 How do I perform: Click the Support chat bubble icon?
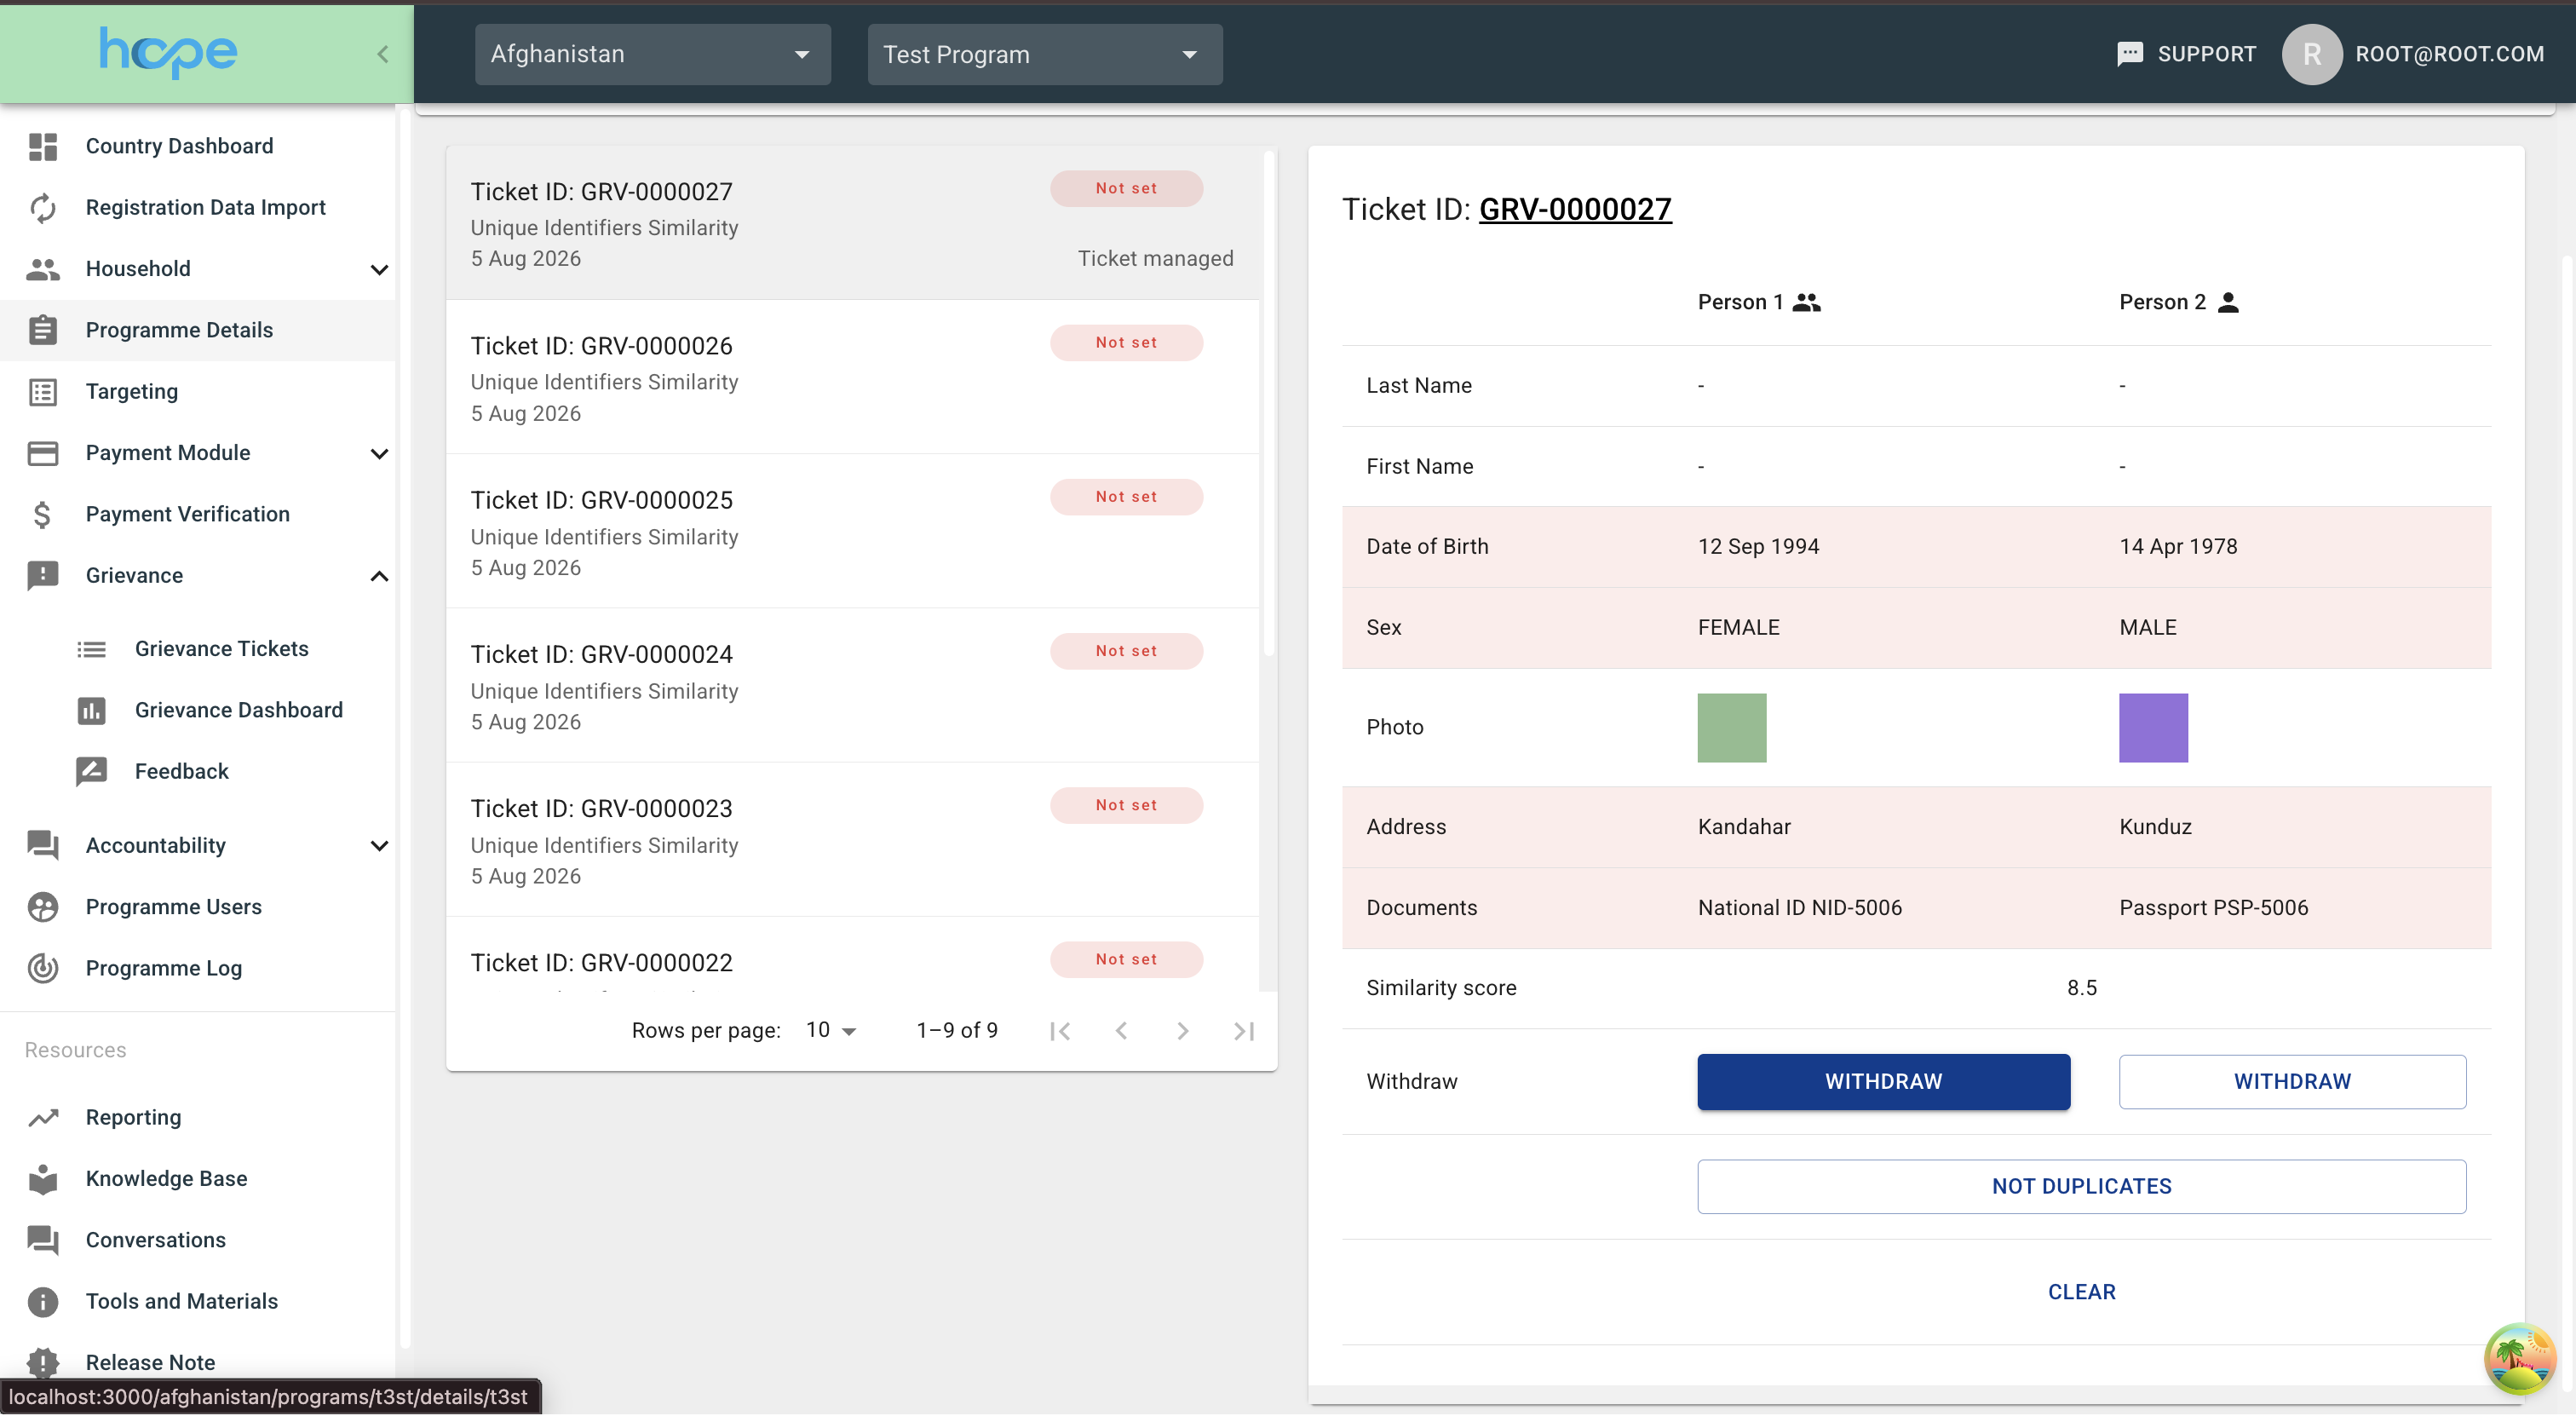coord(2130,54)
